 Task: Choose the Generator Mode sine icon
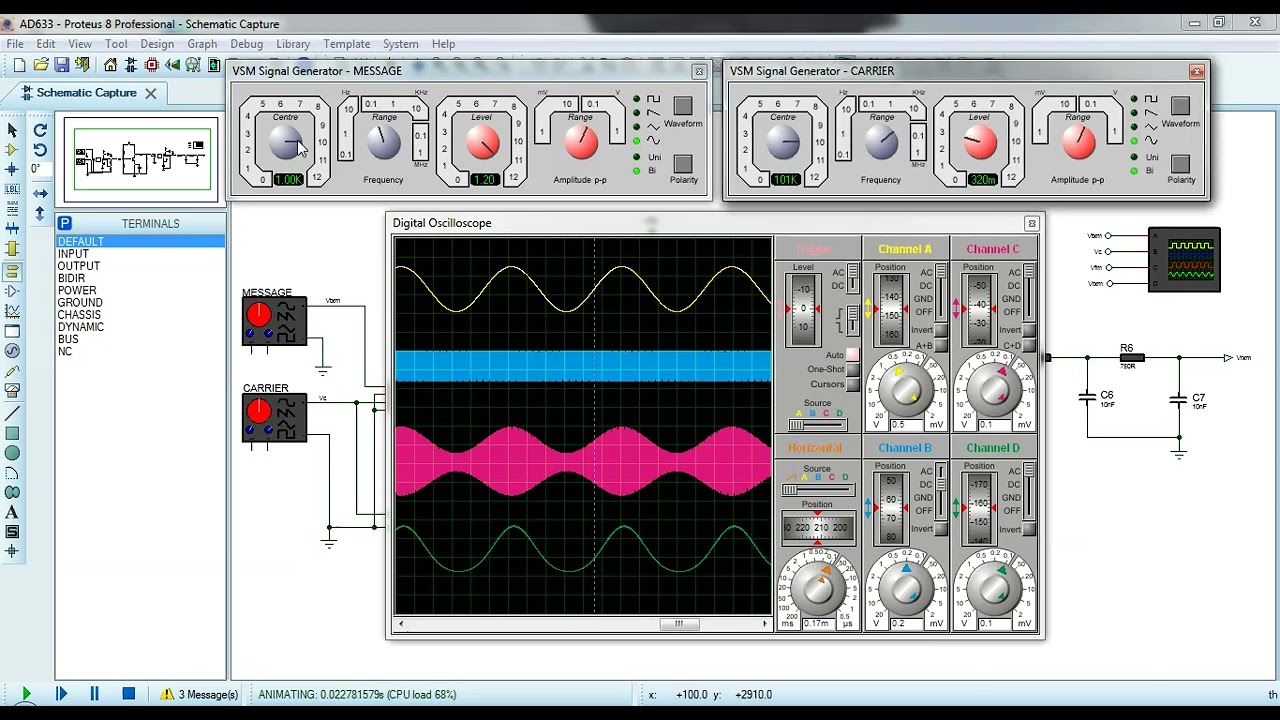point(12,351)
